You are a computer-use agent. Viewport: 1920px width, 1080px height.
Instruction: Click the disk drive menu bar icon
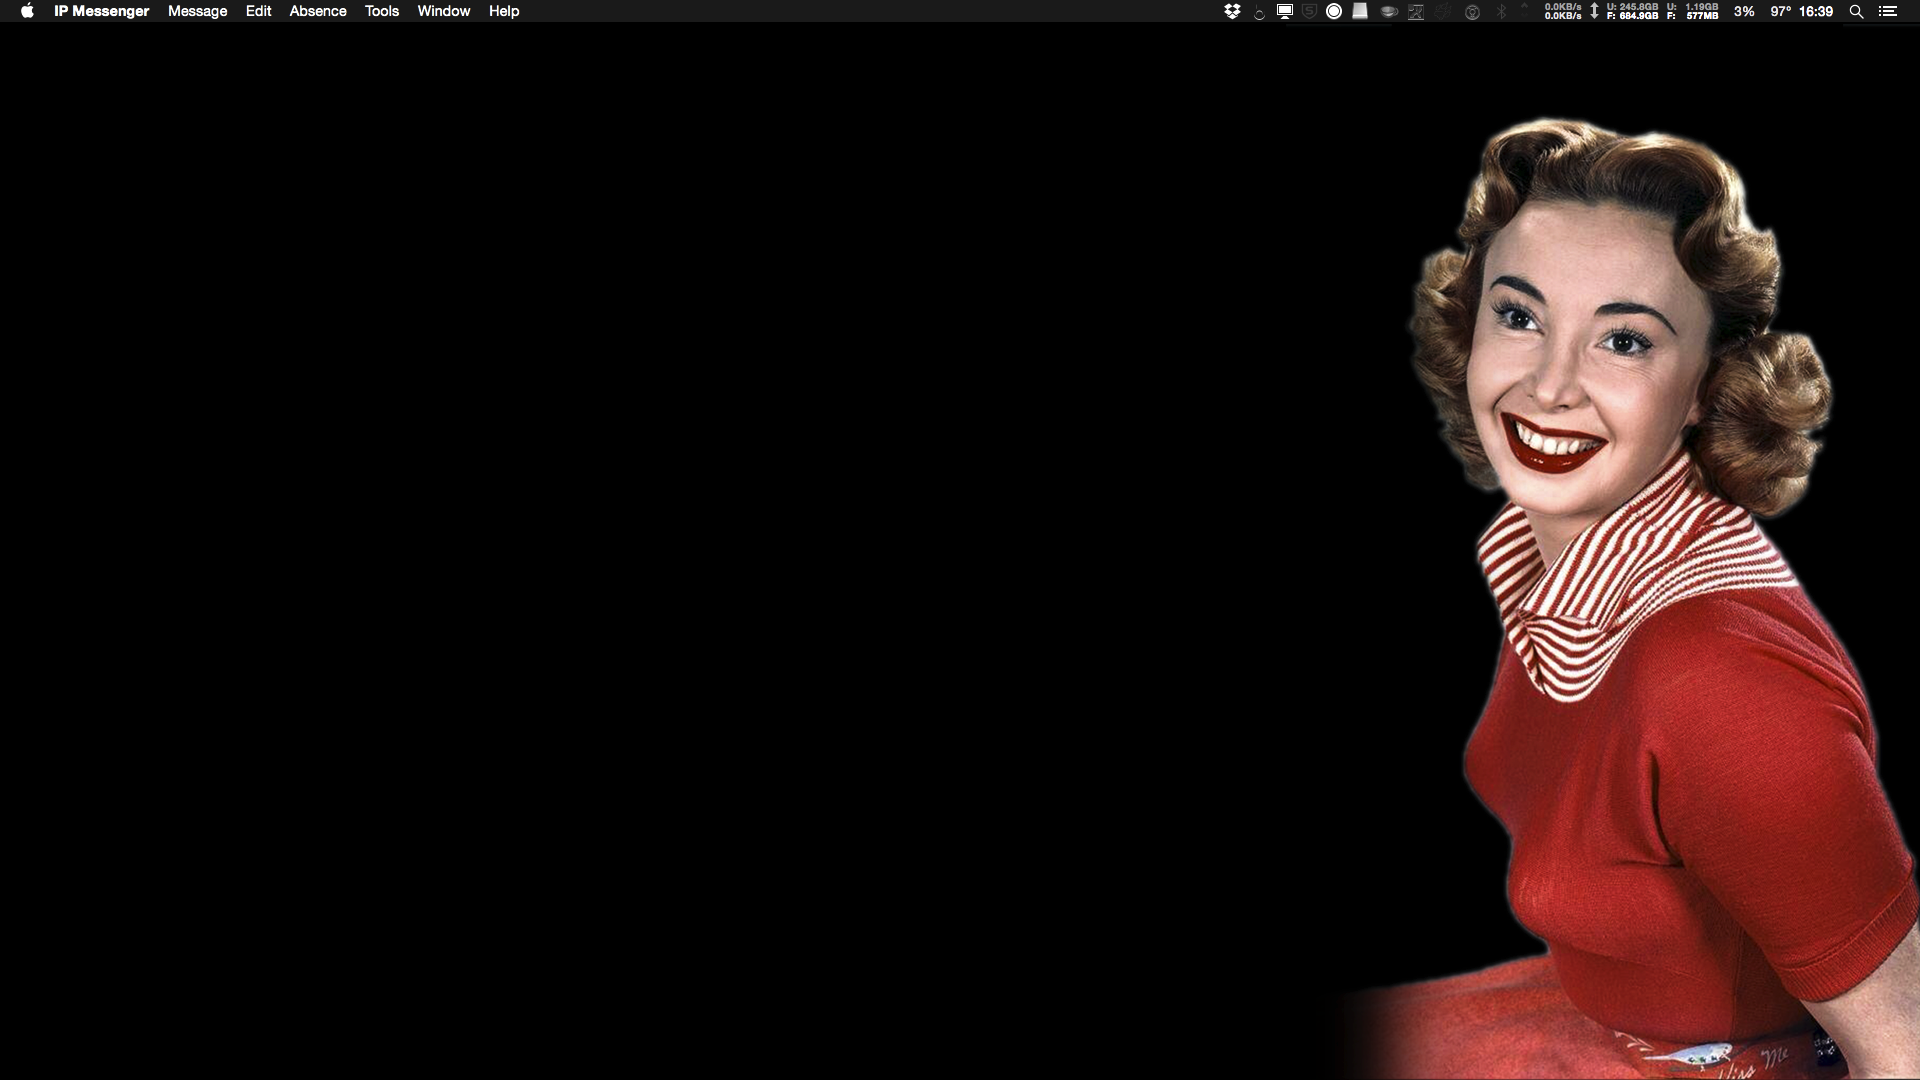point(1360,11)
